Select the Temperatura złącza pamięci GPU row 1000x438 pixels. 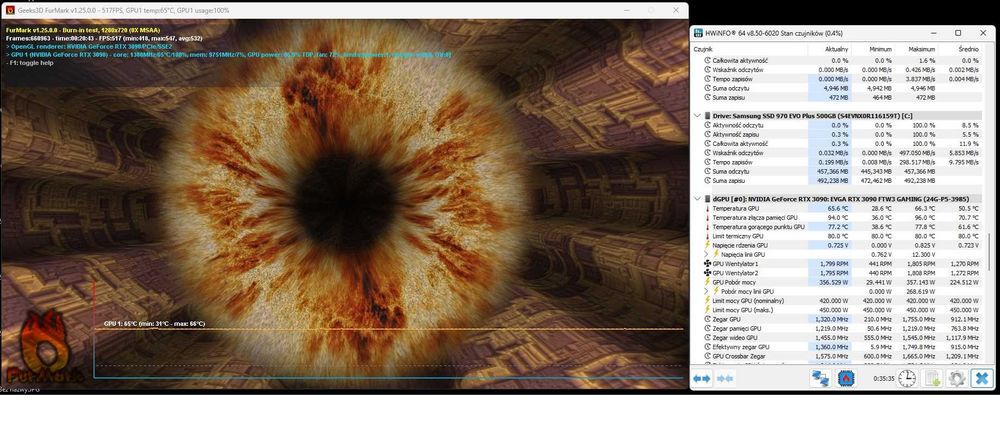tap(837, 217)
